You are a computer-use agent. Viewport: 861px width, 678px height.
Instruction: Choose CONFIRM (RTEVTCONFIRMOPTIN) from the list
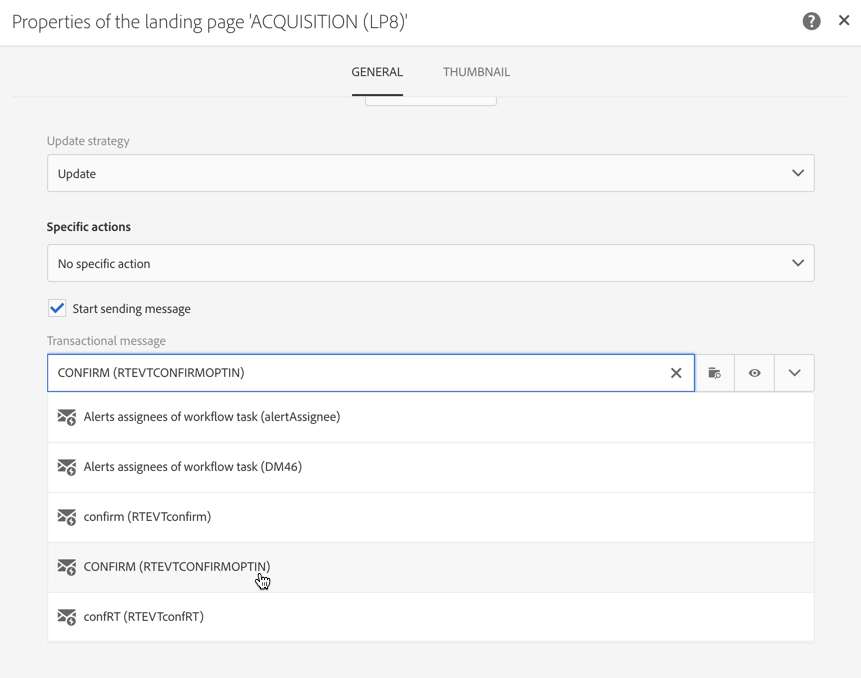click(177, 567)
